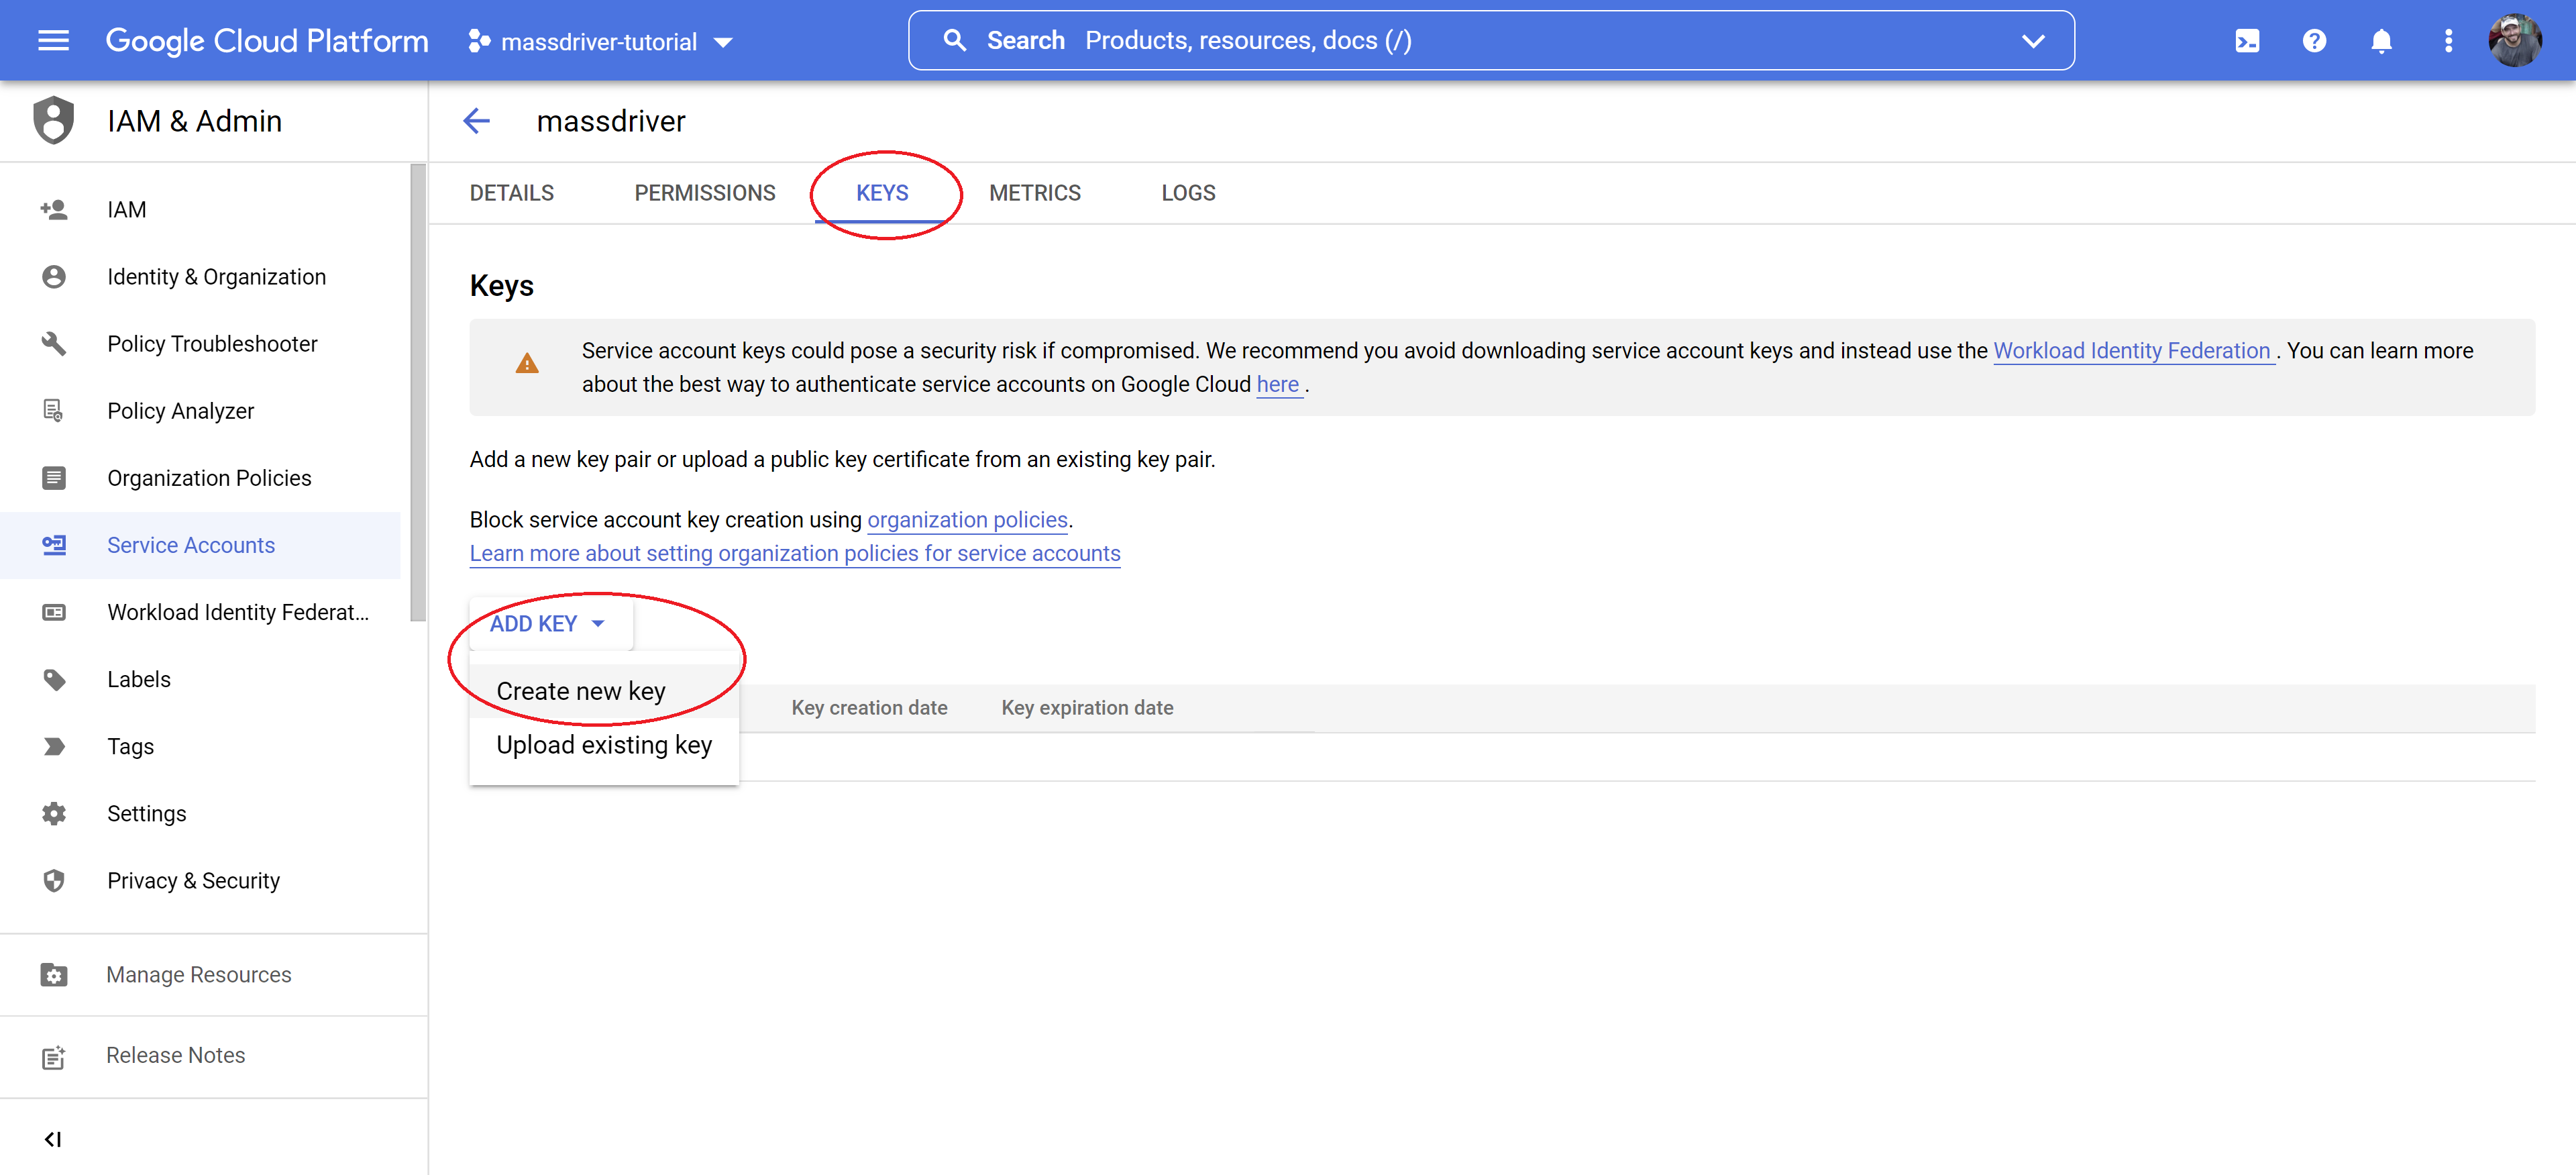Switch to the LOGS tab
2576x1175 pixels.
coord(1188,193)
